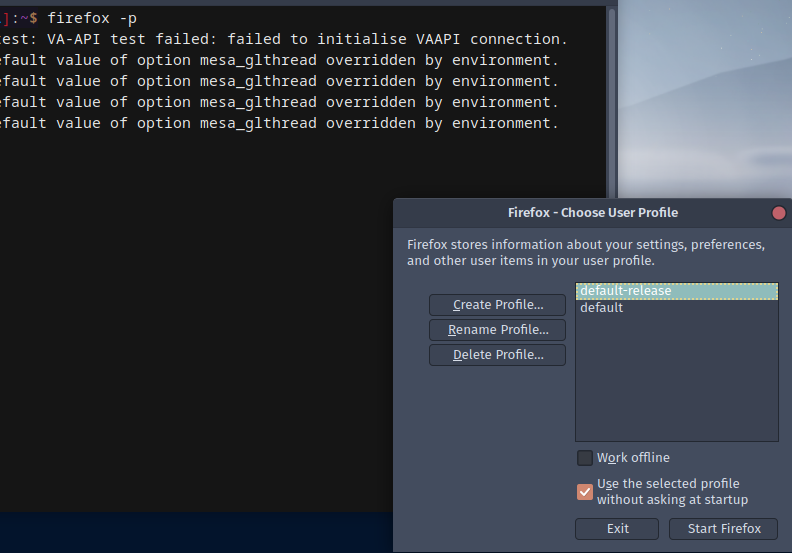Enable the Work offline checkbox
Viewport: 792px width, 553px height.
pos(584,458)
